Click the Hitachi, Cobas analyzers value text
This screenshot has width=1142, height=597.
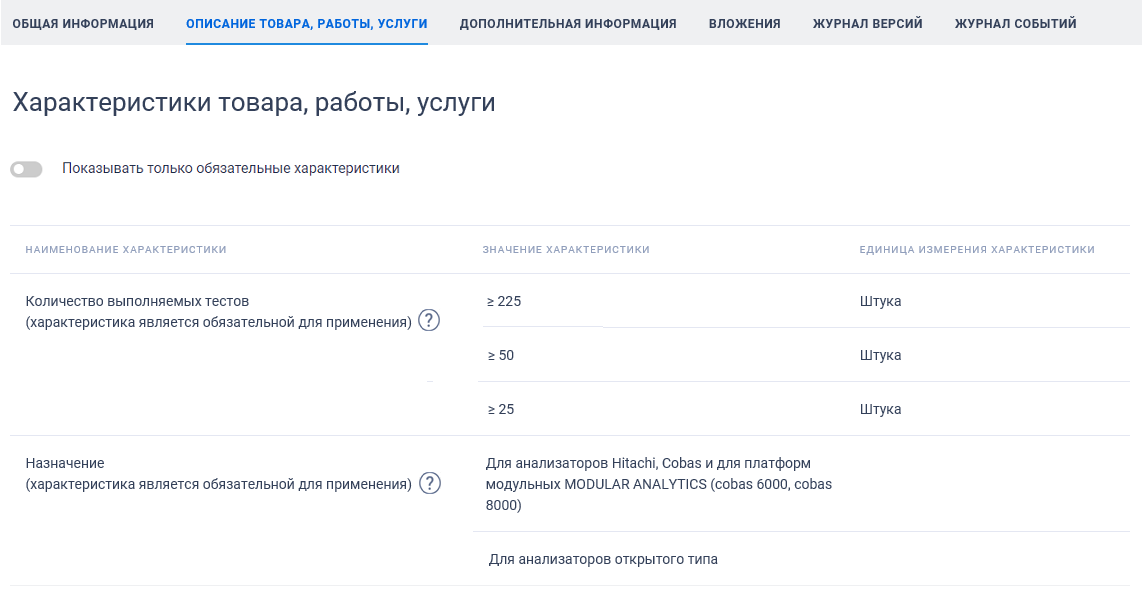(658, 484)
